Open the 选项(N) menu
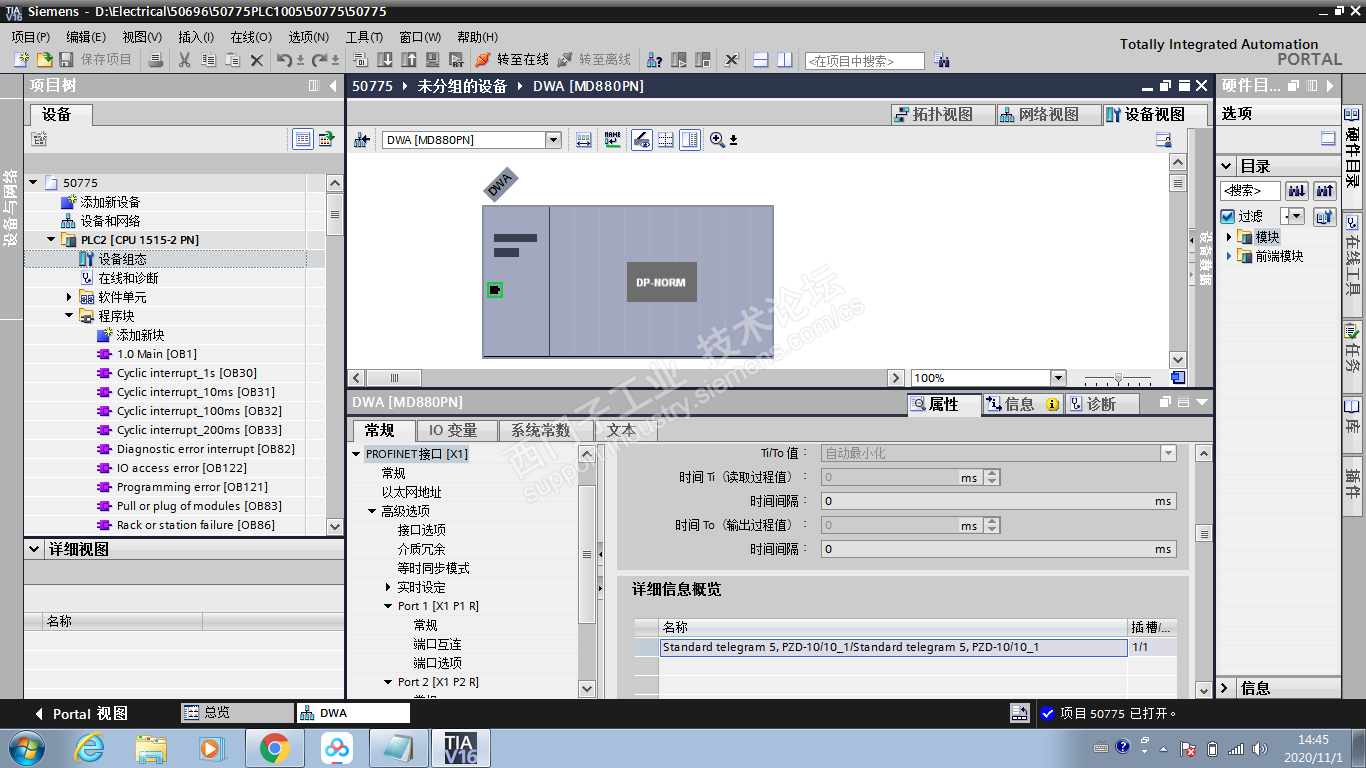The width and height of the screenshot is (1366, 768). [x=309, y=37]
